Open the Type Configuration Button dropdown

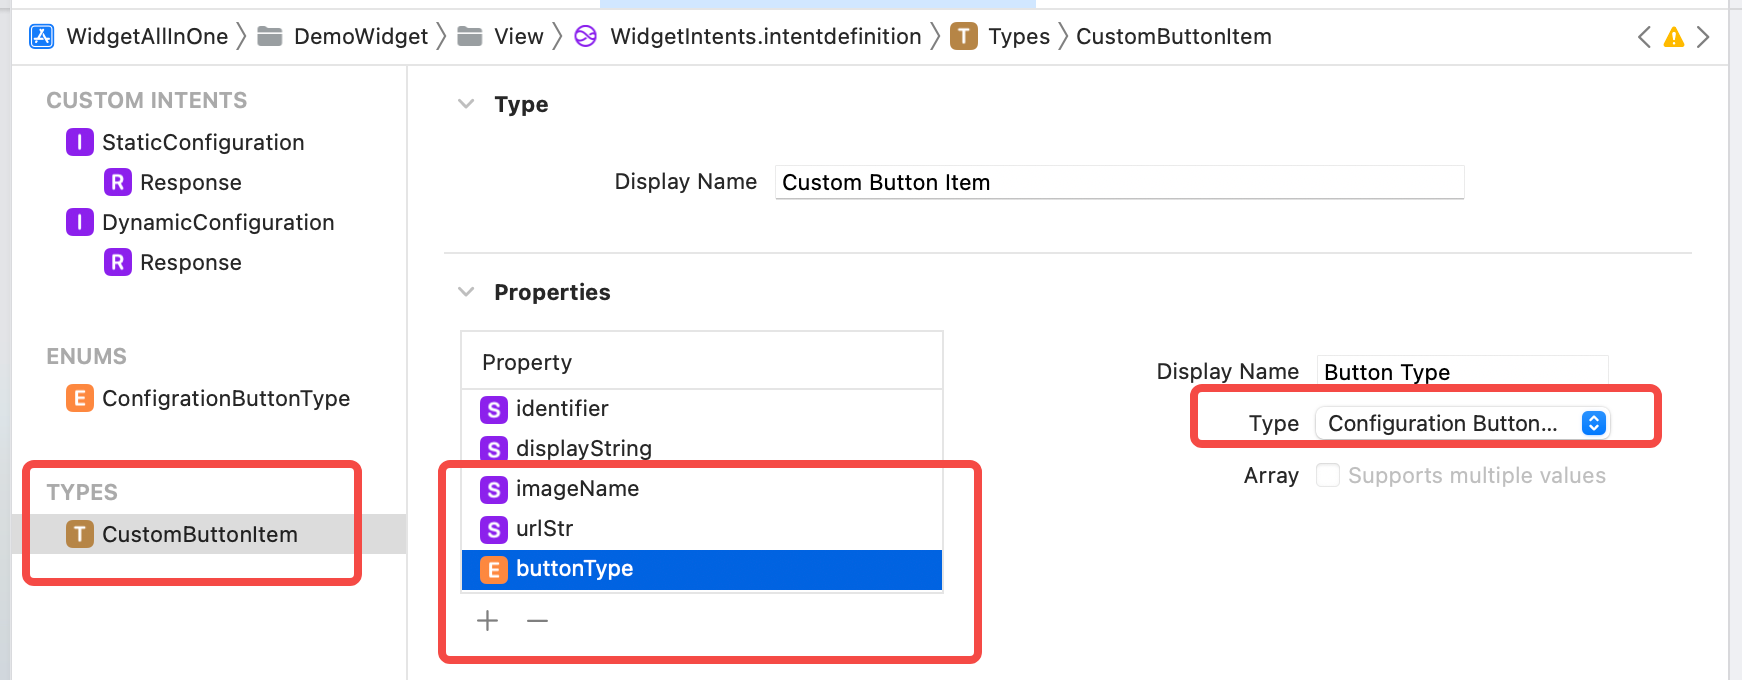point(1461,423)
